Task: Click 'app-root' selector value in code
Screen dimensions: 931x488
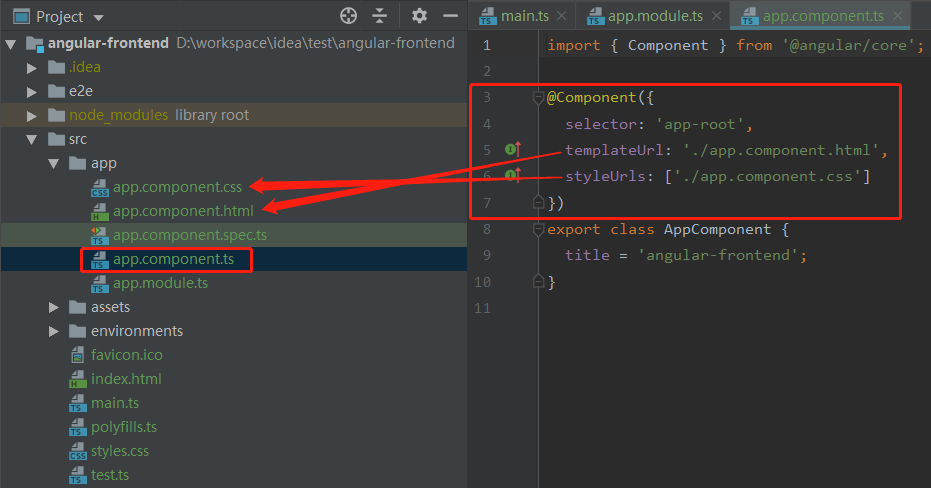Action: pyautogui.click(x=699, y=124)
